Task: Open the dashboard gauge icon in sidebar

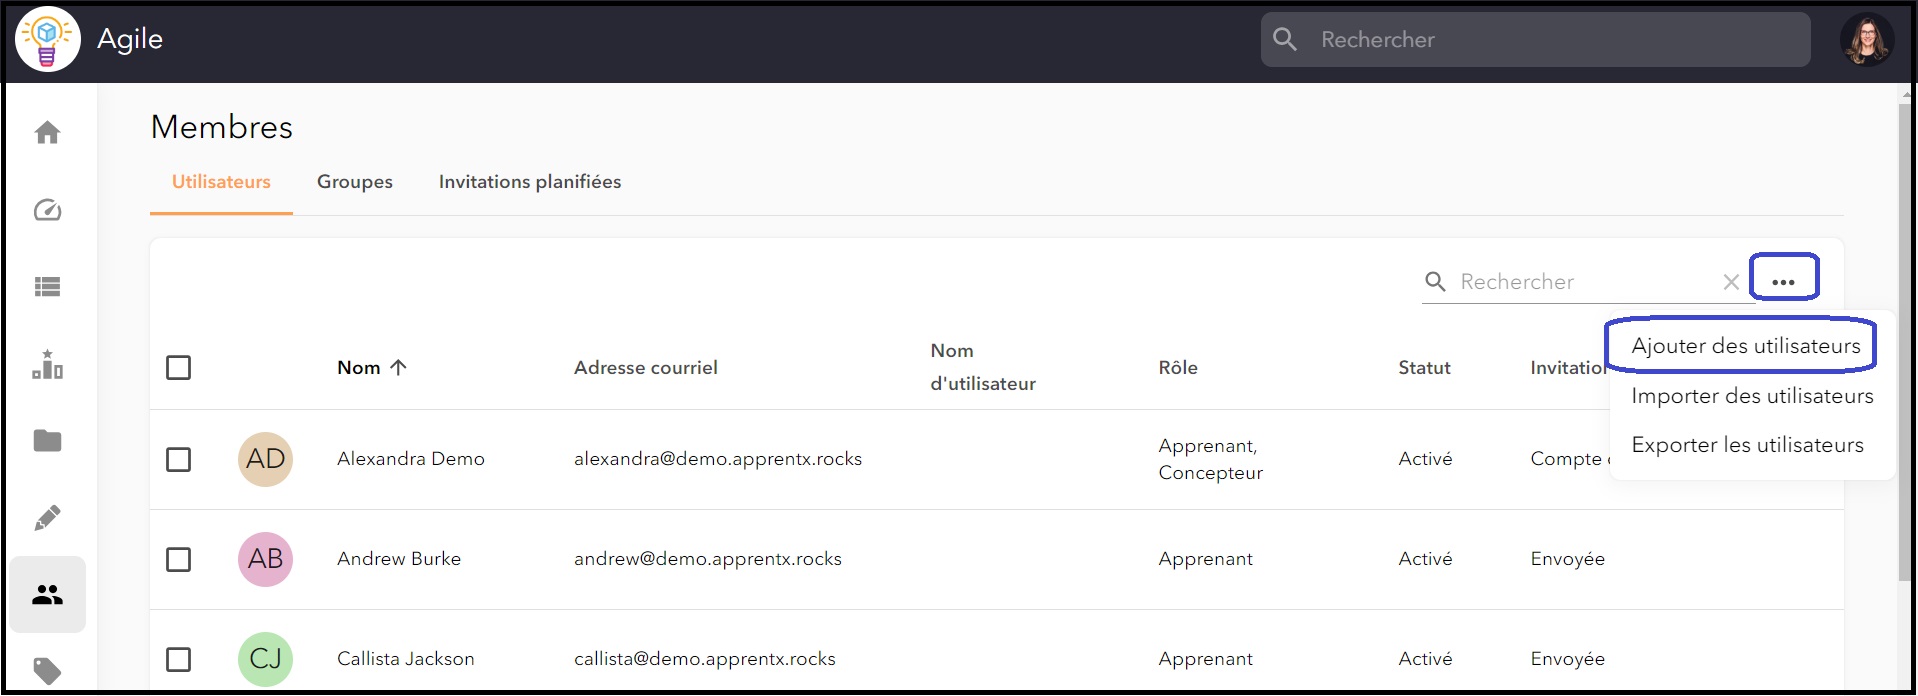Action: pos(47,210)
